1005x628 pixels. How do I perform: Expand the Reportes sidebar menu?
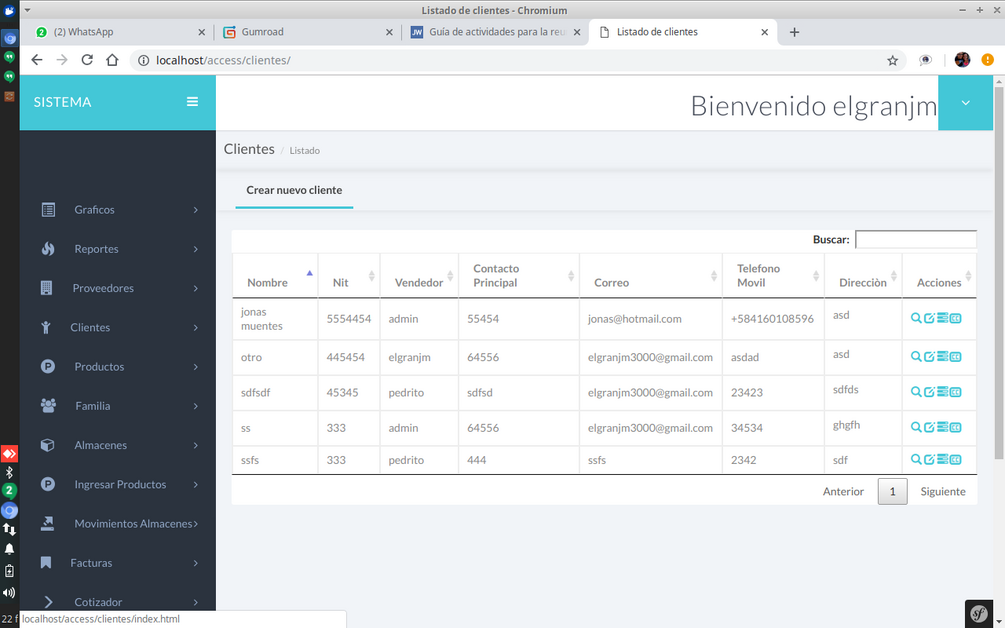click(x=118, y=249)
